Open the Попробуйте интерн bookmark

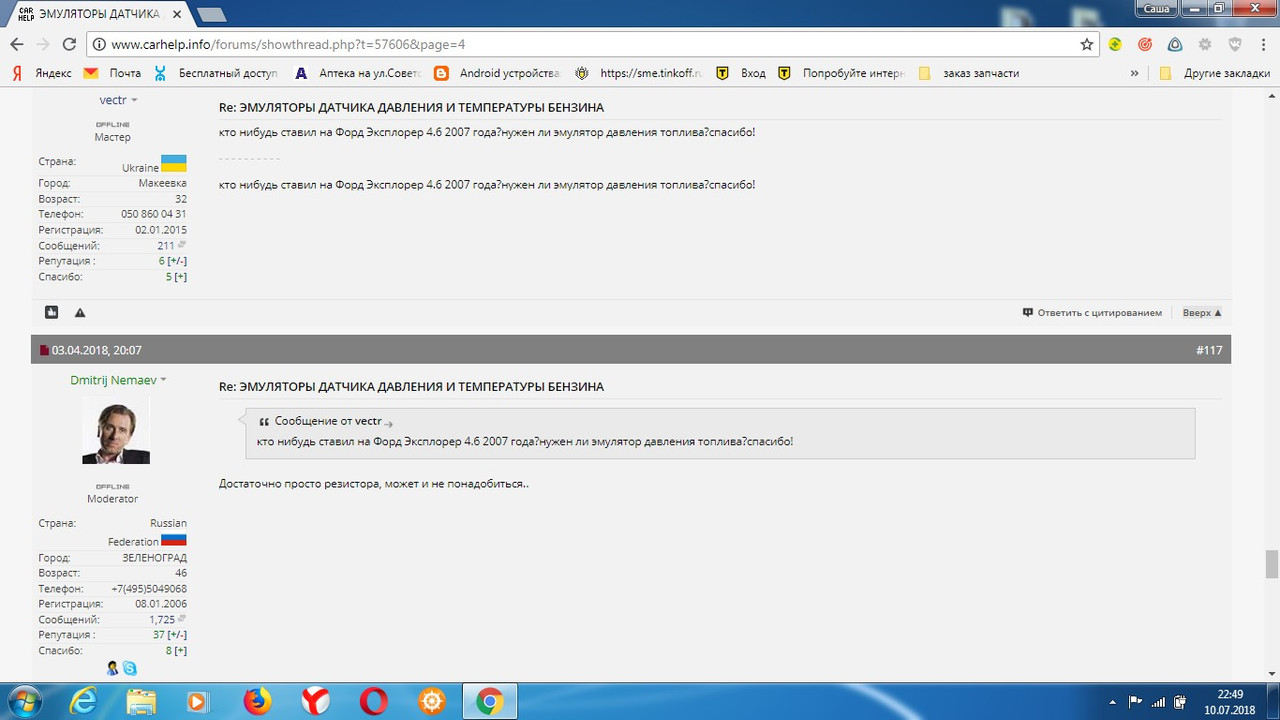pyautogui.click(x=841, y=73)
